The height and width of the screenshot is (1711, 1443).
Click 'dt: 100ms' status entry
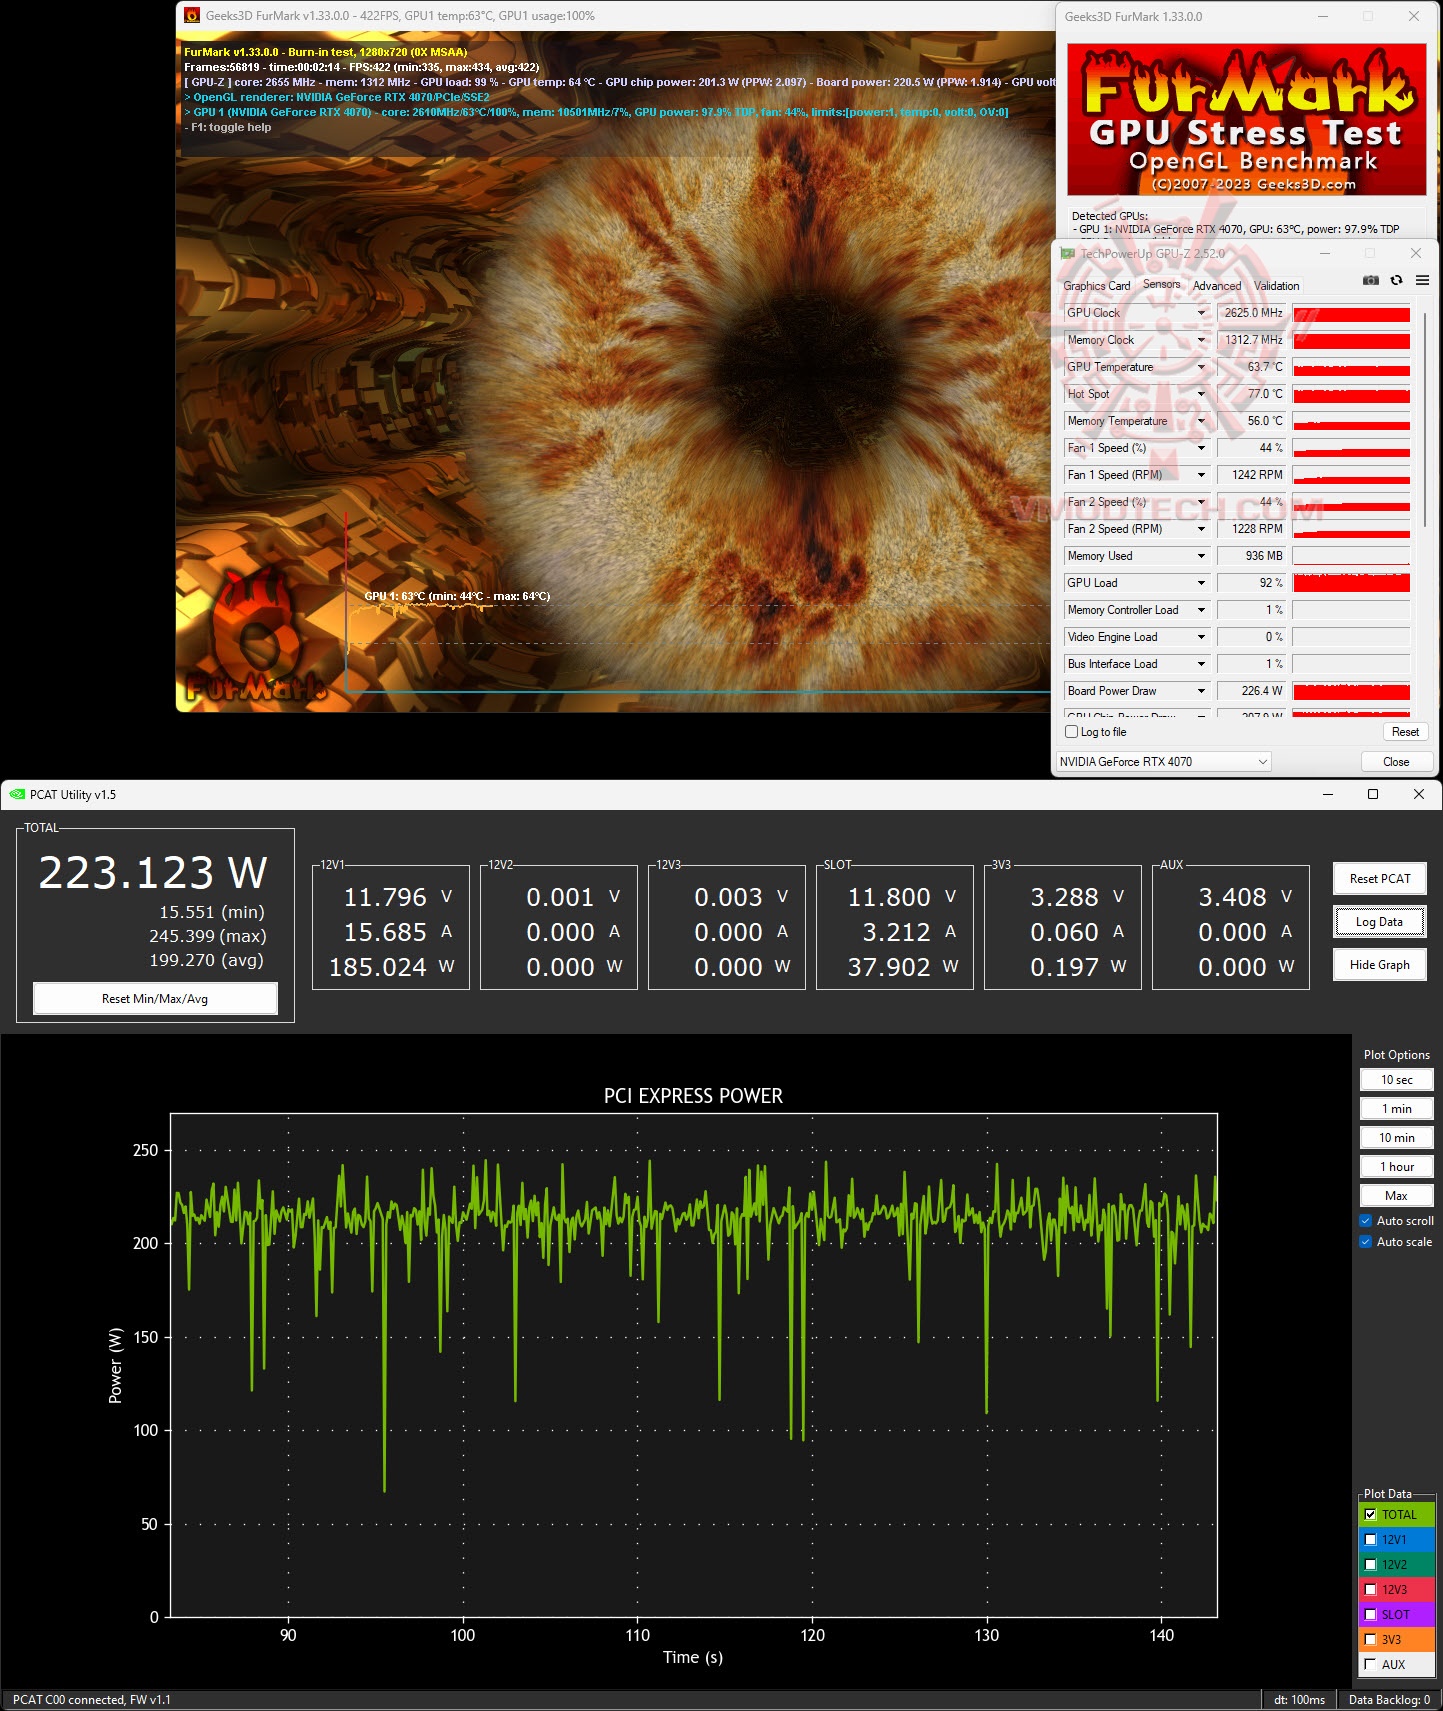(1299, 1700)
